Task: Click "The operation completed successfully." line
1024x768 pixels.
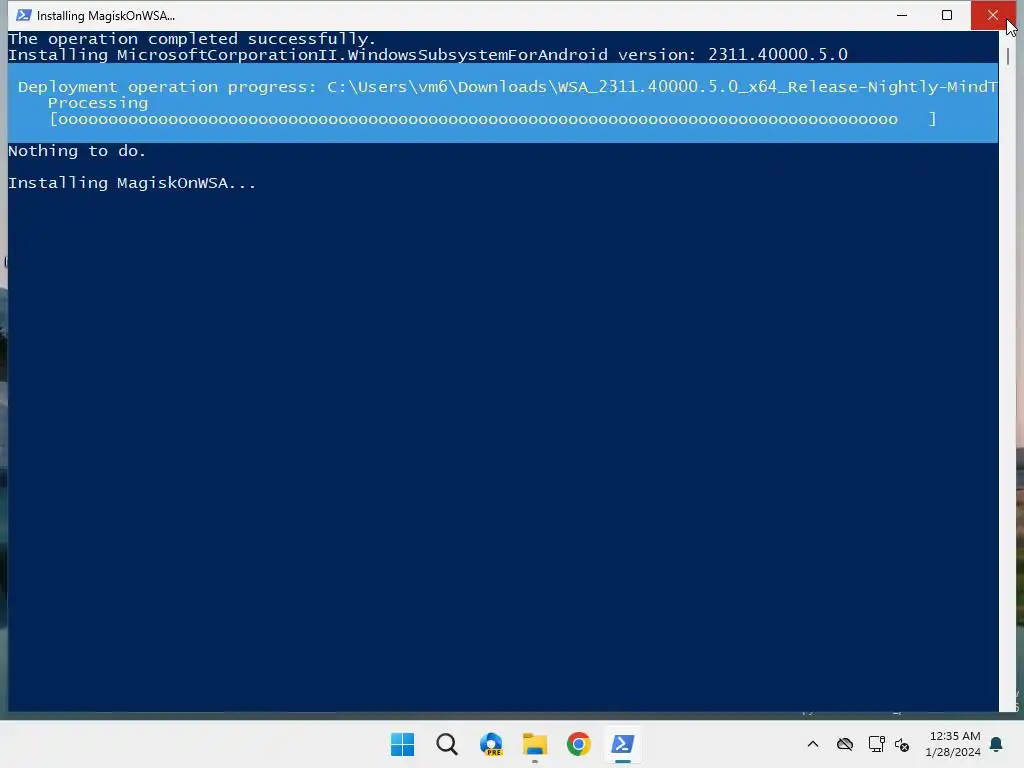Action: point(192,39)
